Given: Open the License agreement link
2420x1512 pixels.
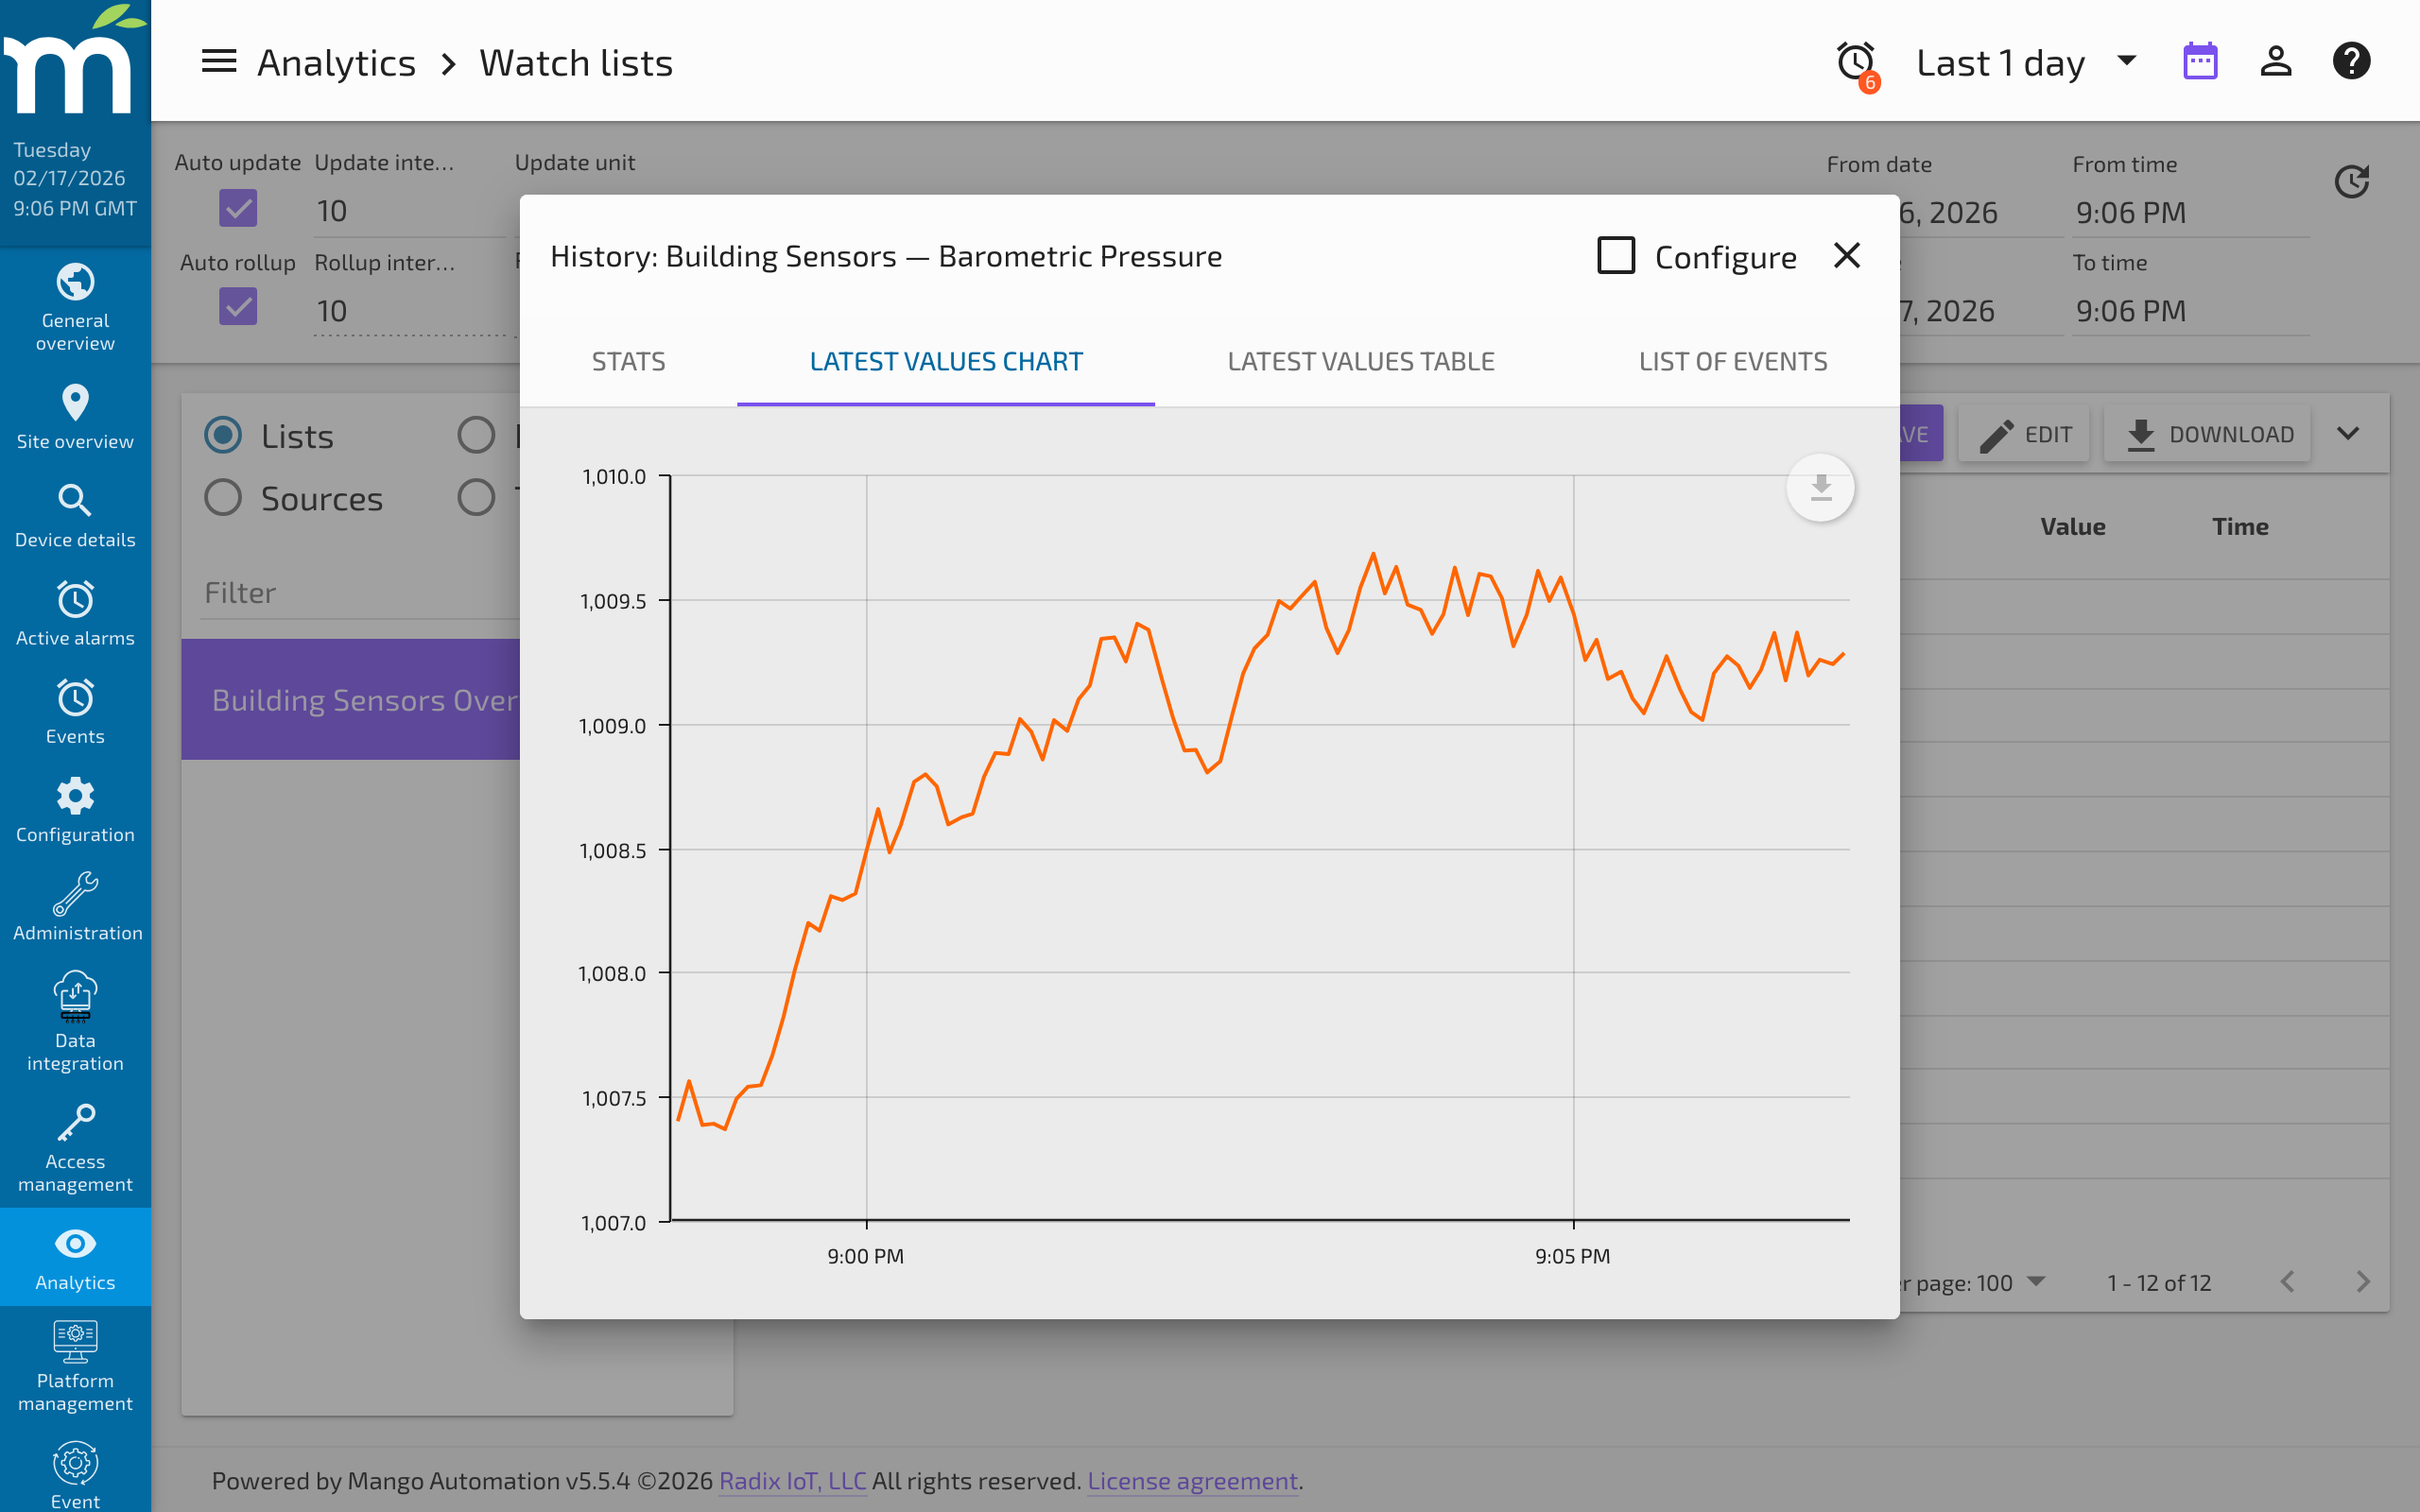Looking at the screenshot, I should point(1192,1481).
